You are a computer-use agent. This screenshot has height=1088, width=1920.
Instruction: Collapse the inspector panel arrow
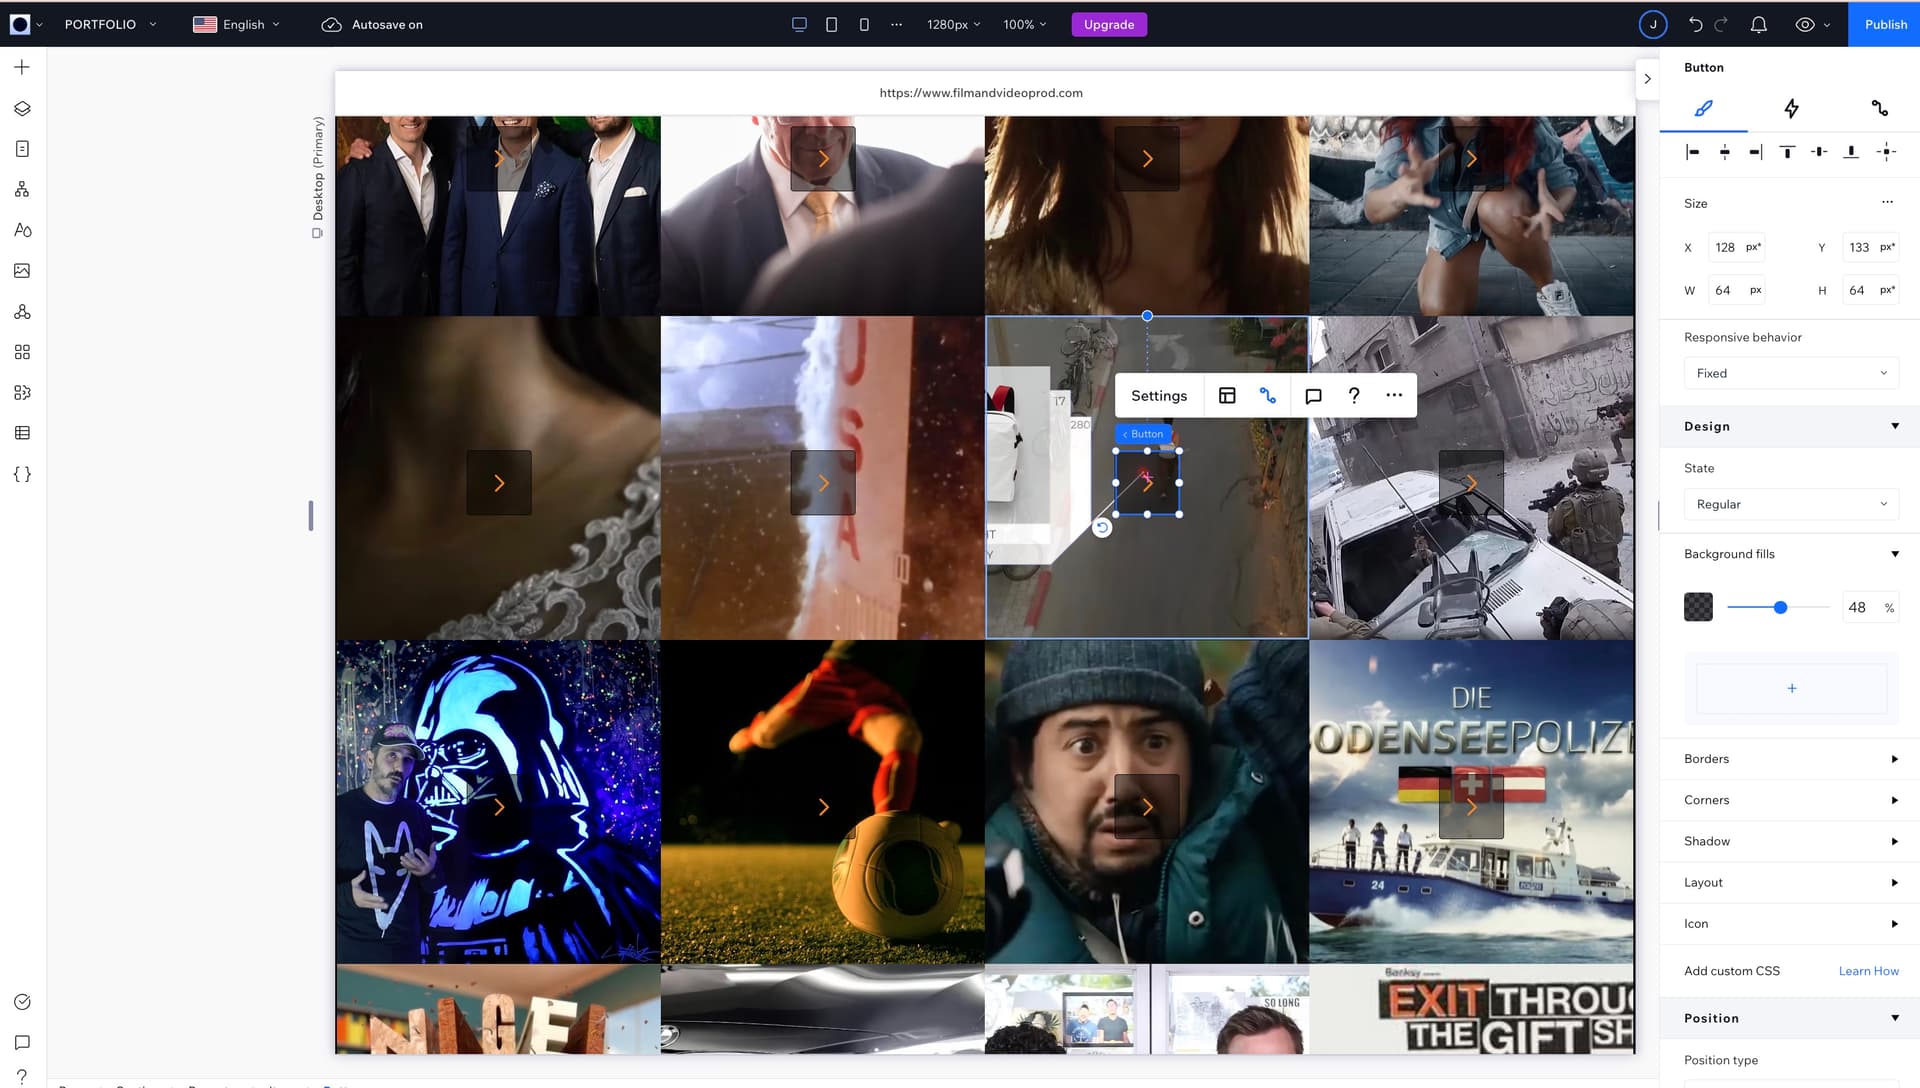click(x=1647, y=79)
